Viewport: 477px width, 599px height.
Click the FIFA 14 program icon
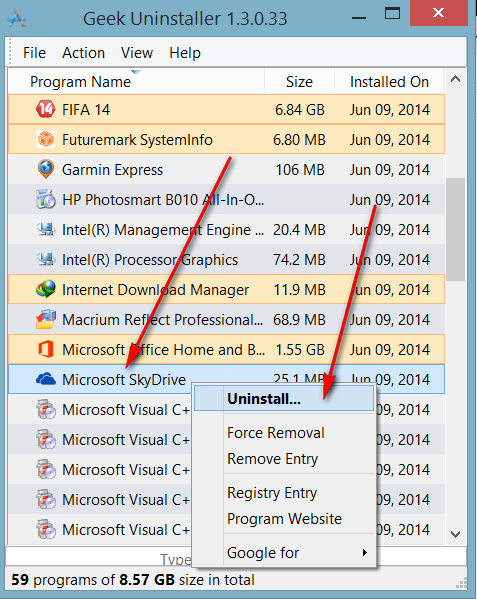[45, 110]
